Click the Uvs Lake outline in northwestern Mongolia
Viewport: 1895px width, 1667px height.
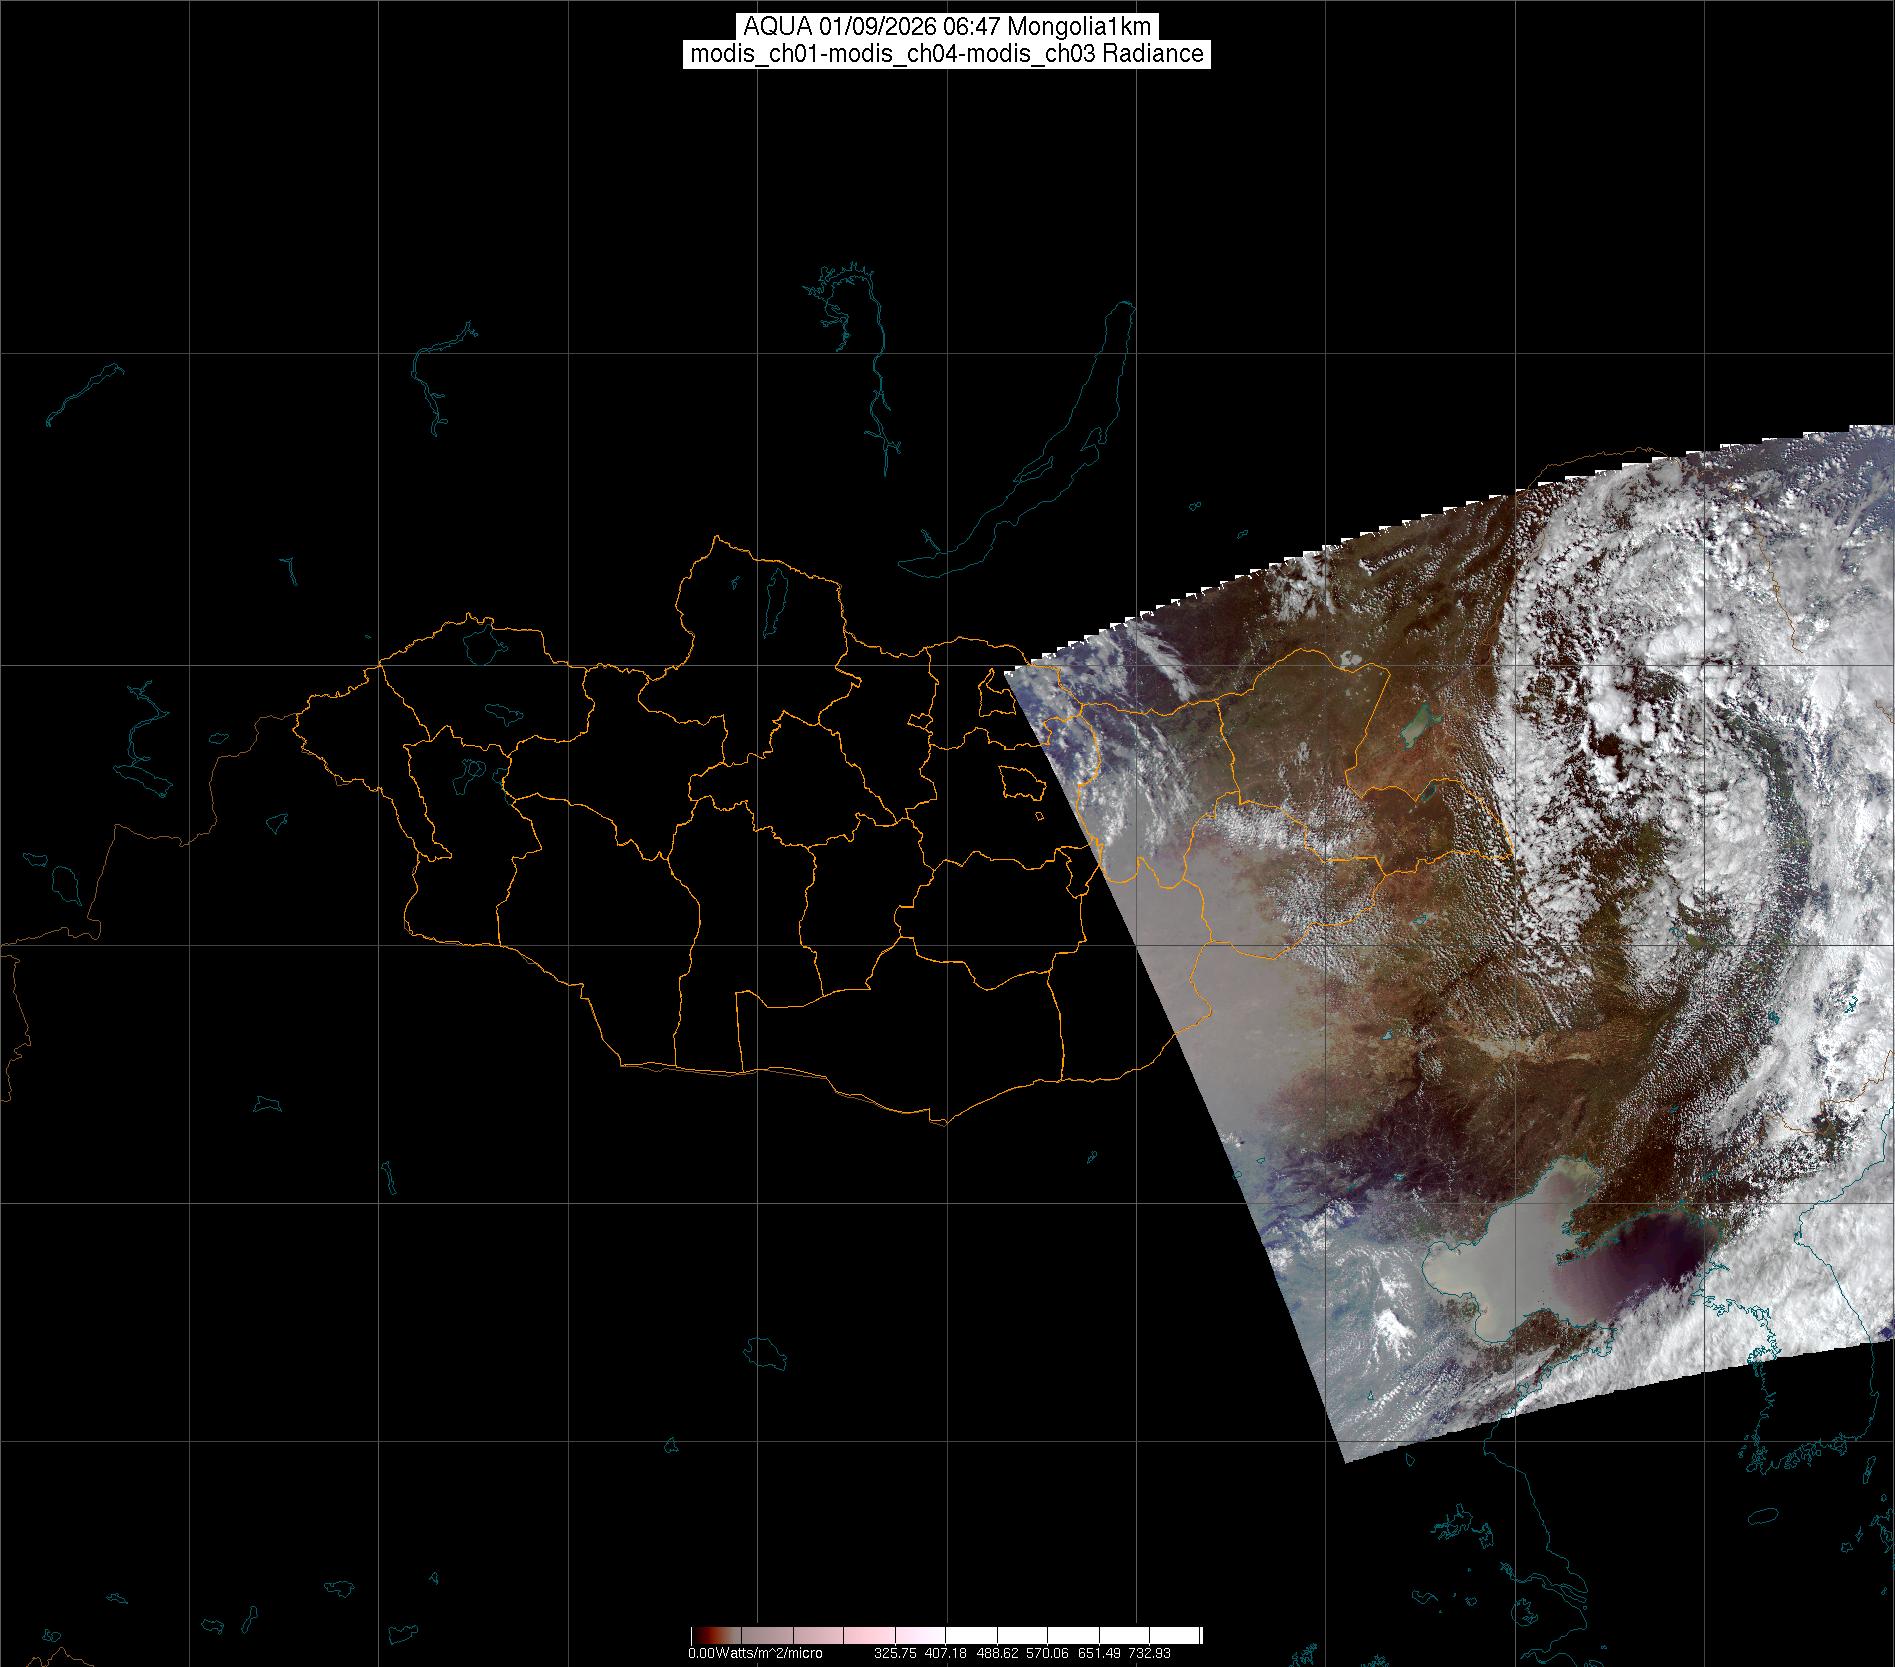481,643
